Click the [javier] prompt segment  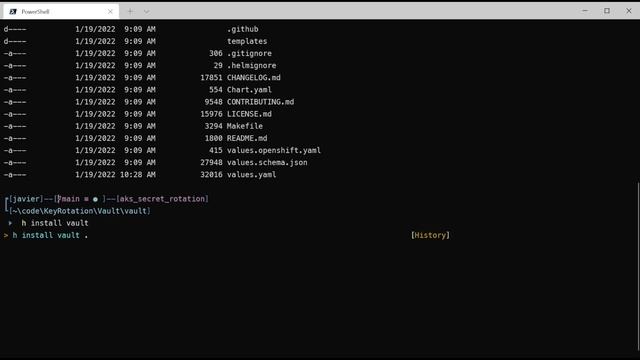(x=26, y=199)
